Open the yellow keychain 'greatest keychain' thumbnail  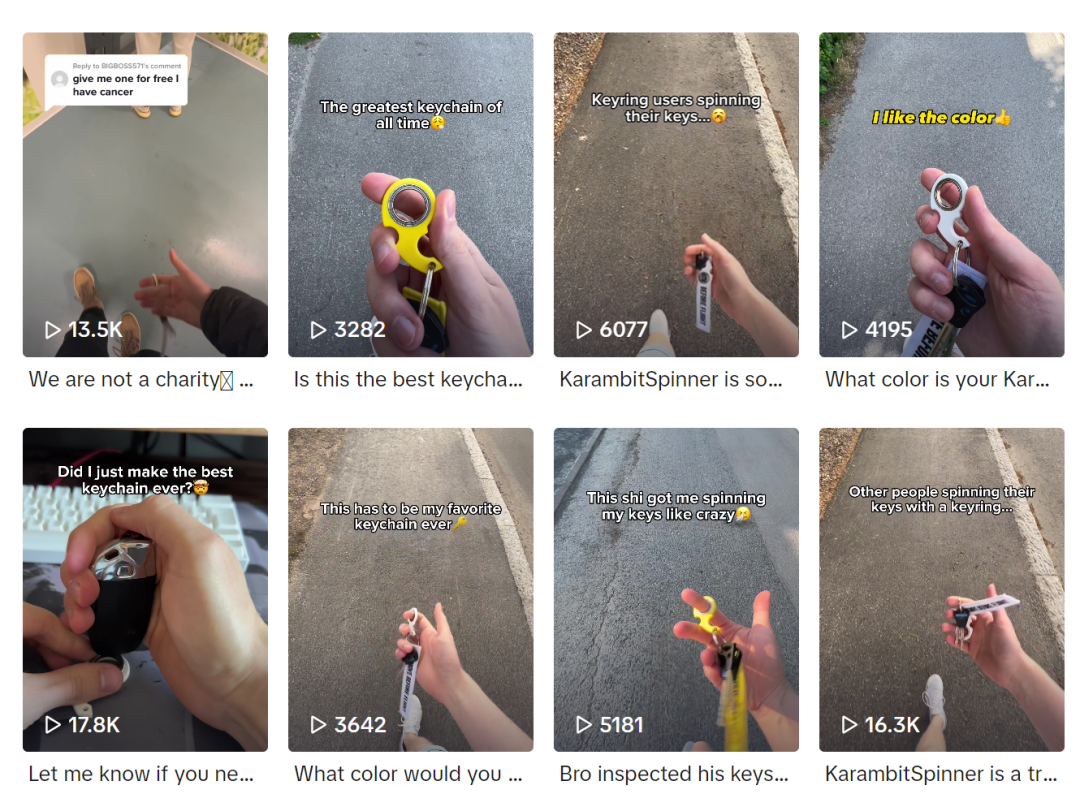pos(411,194)
